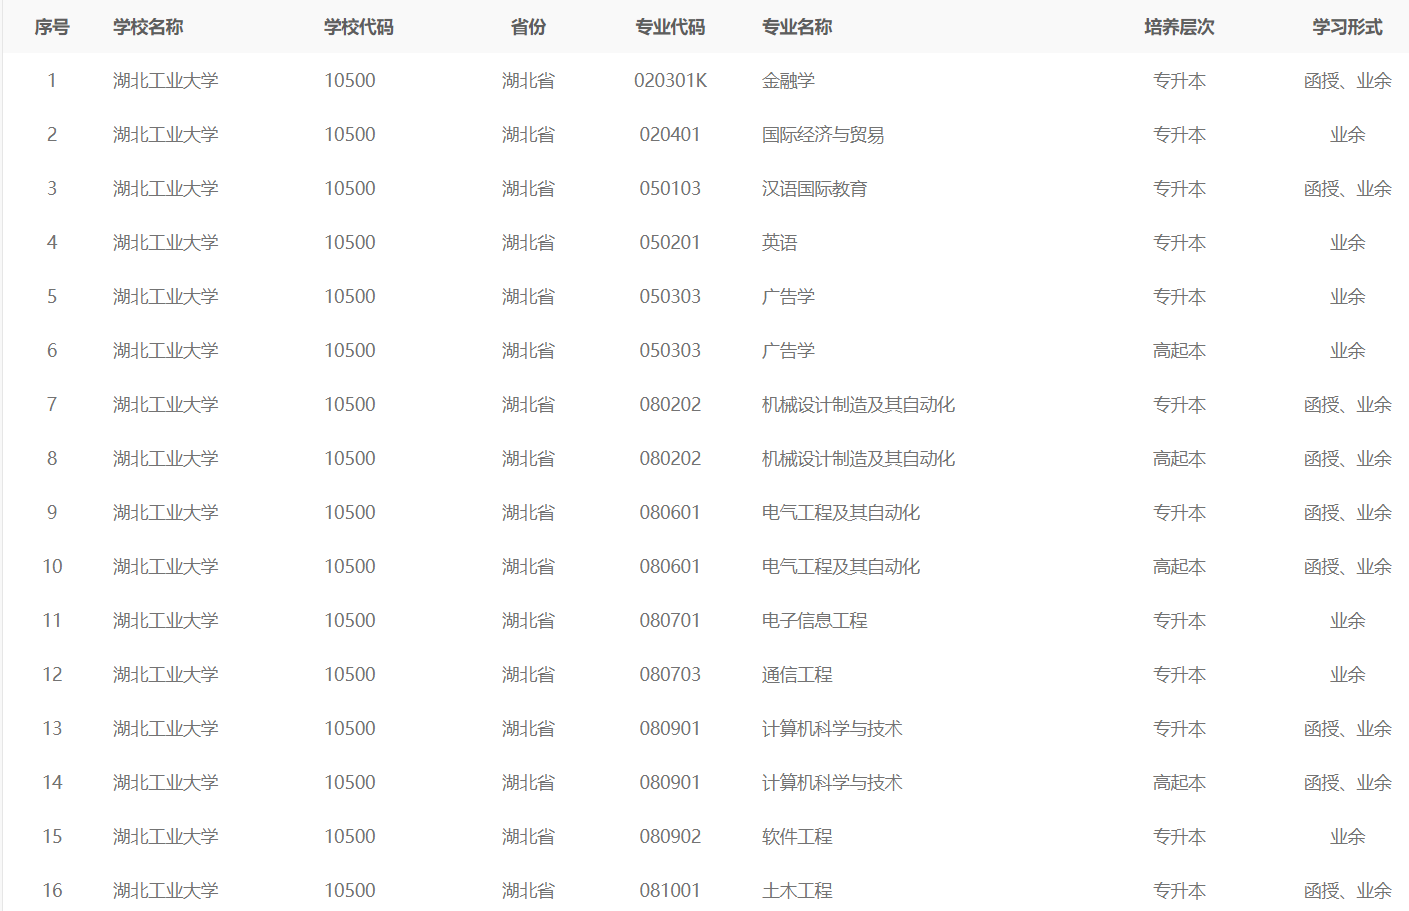Viewport: 1409px width, 911px height.
Task: Click the major name 通信工程
Action: point(797,675)
